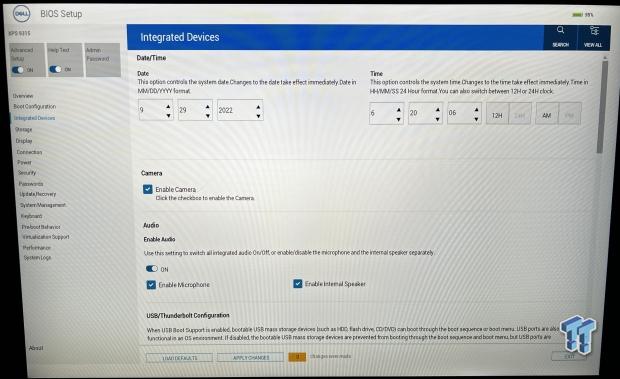The height and width of the screenshot is (379, 620).
Task: Check the battery status icon
Action: (x=578, y=15)
